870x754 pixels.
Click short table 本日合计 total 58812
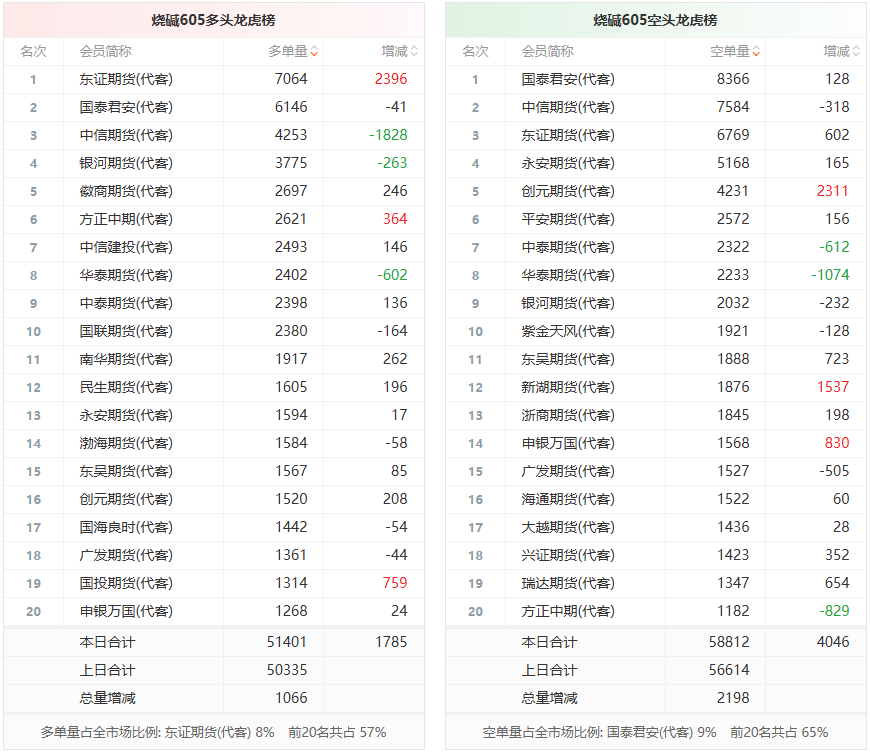[x=729, y=642]
